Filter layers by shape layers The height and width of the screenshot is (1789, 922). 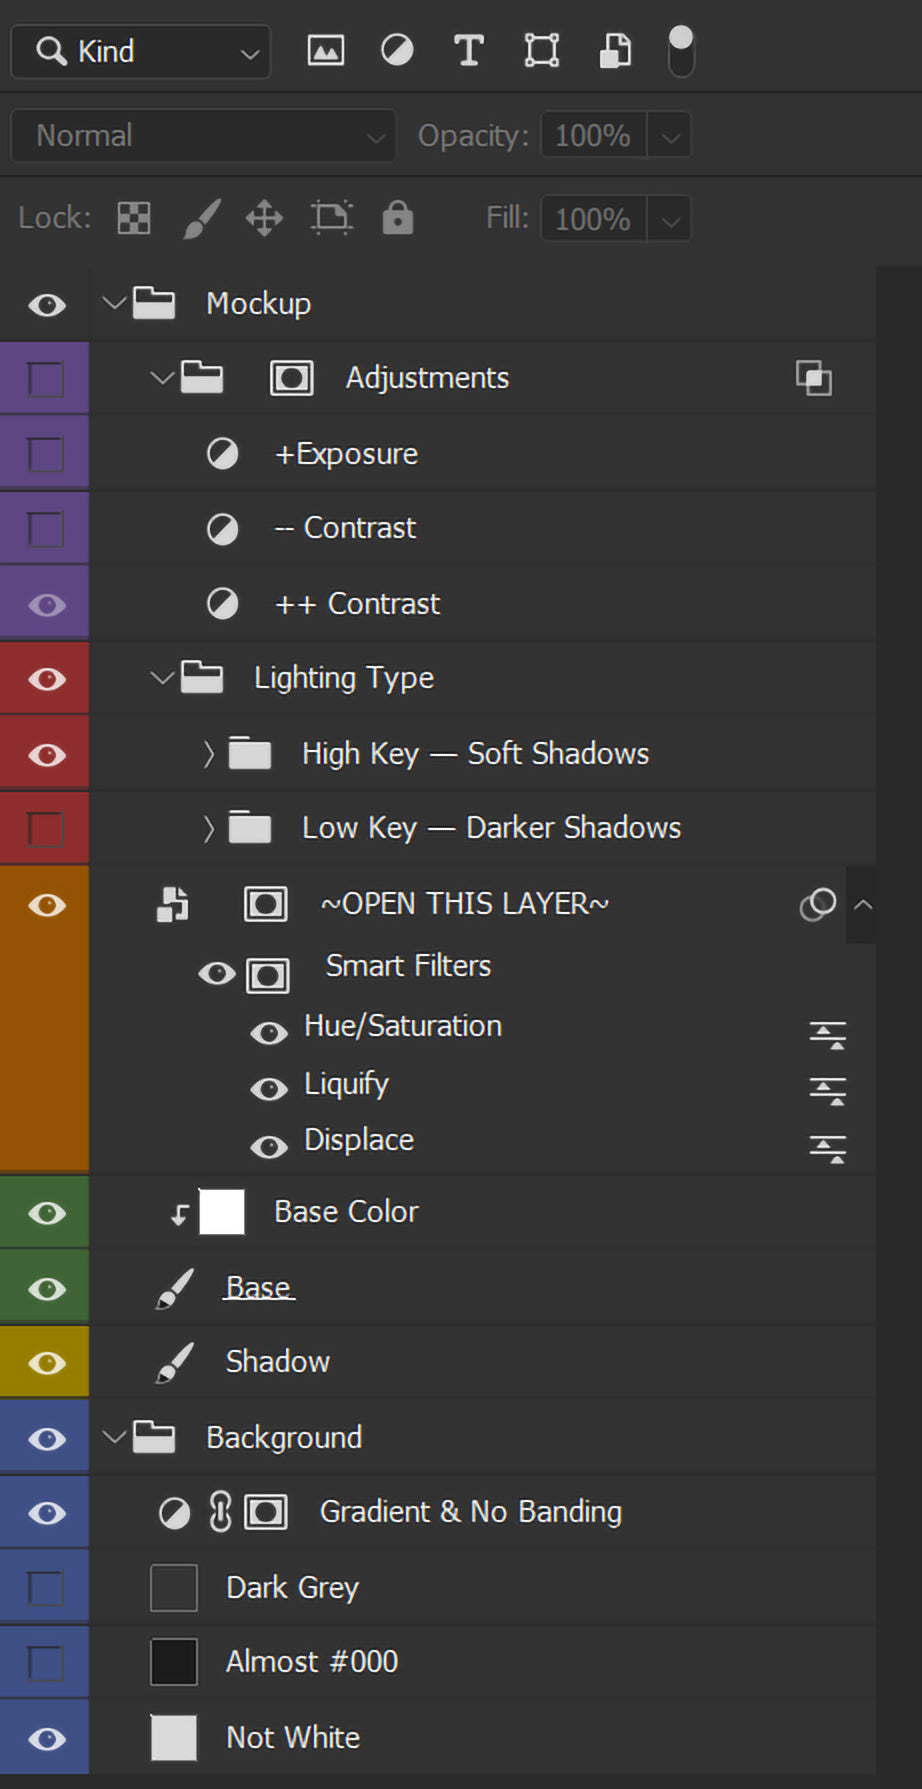point(541,51)
